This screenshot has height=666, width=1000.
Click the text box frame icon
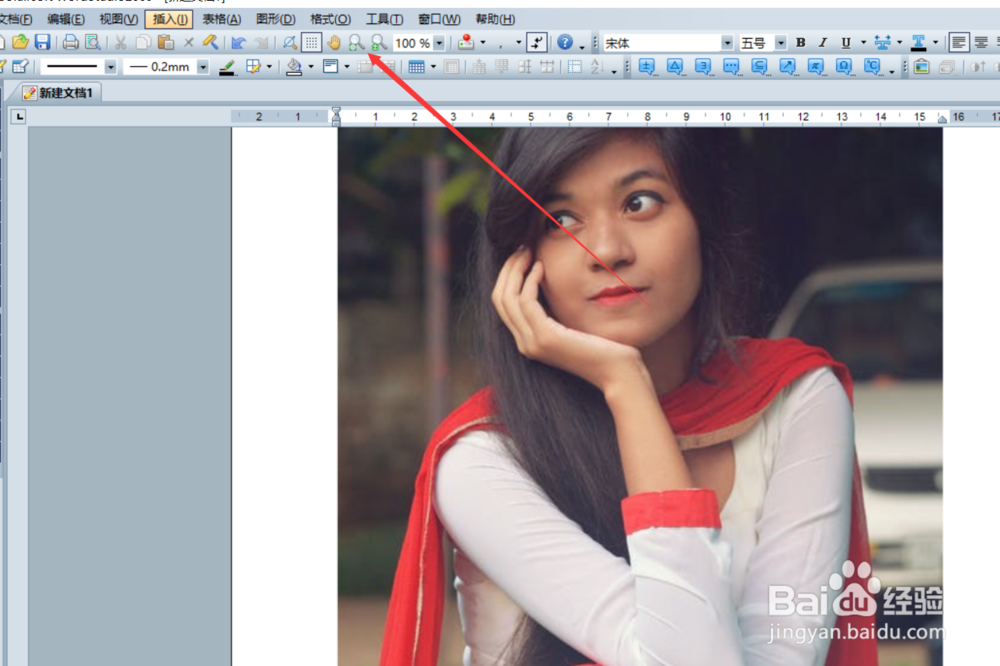(x=330, y=67)
